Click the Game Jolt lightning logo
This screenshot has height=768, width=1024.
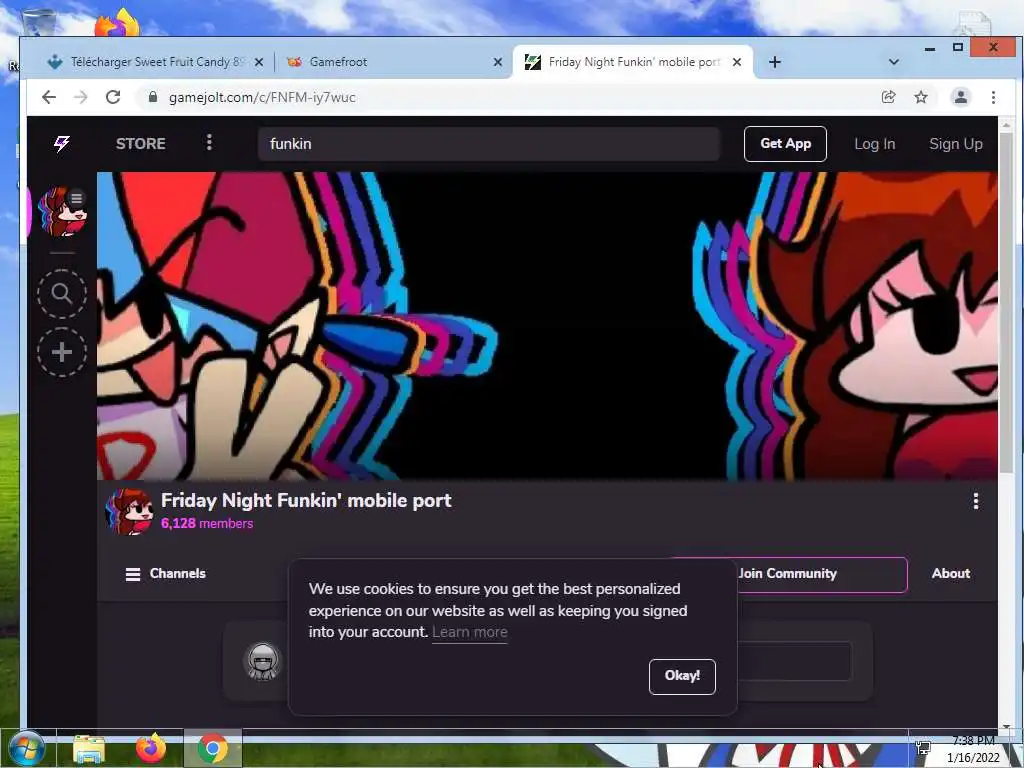click(61, 143)
